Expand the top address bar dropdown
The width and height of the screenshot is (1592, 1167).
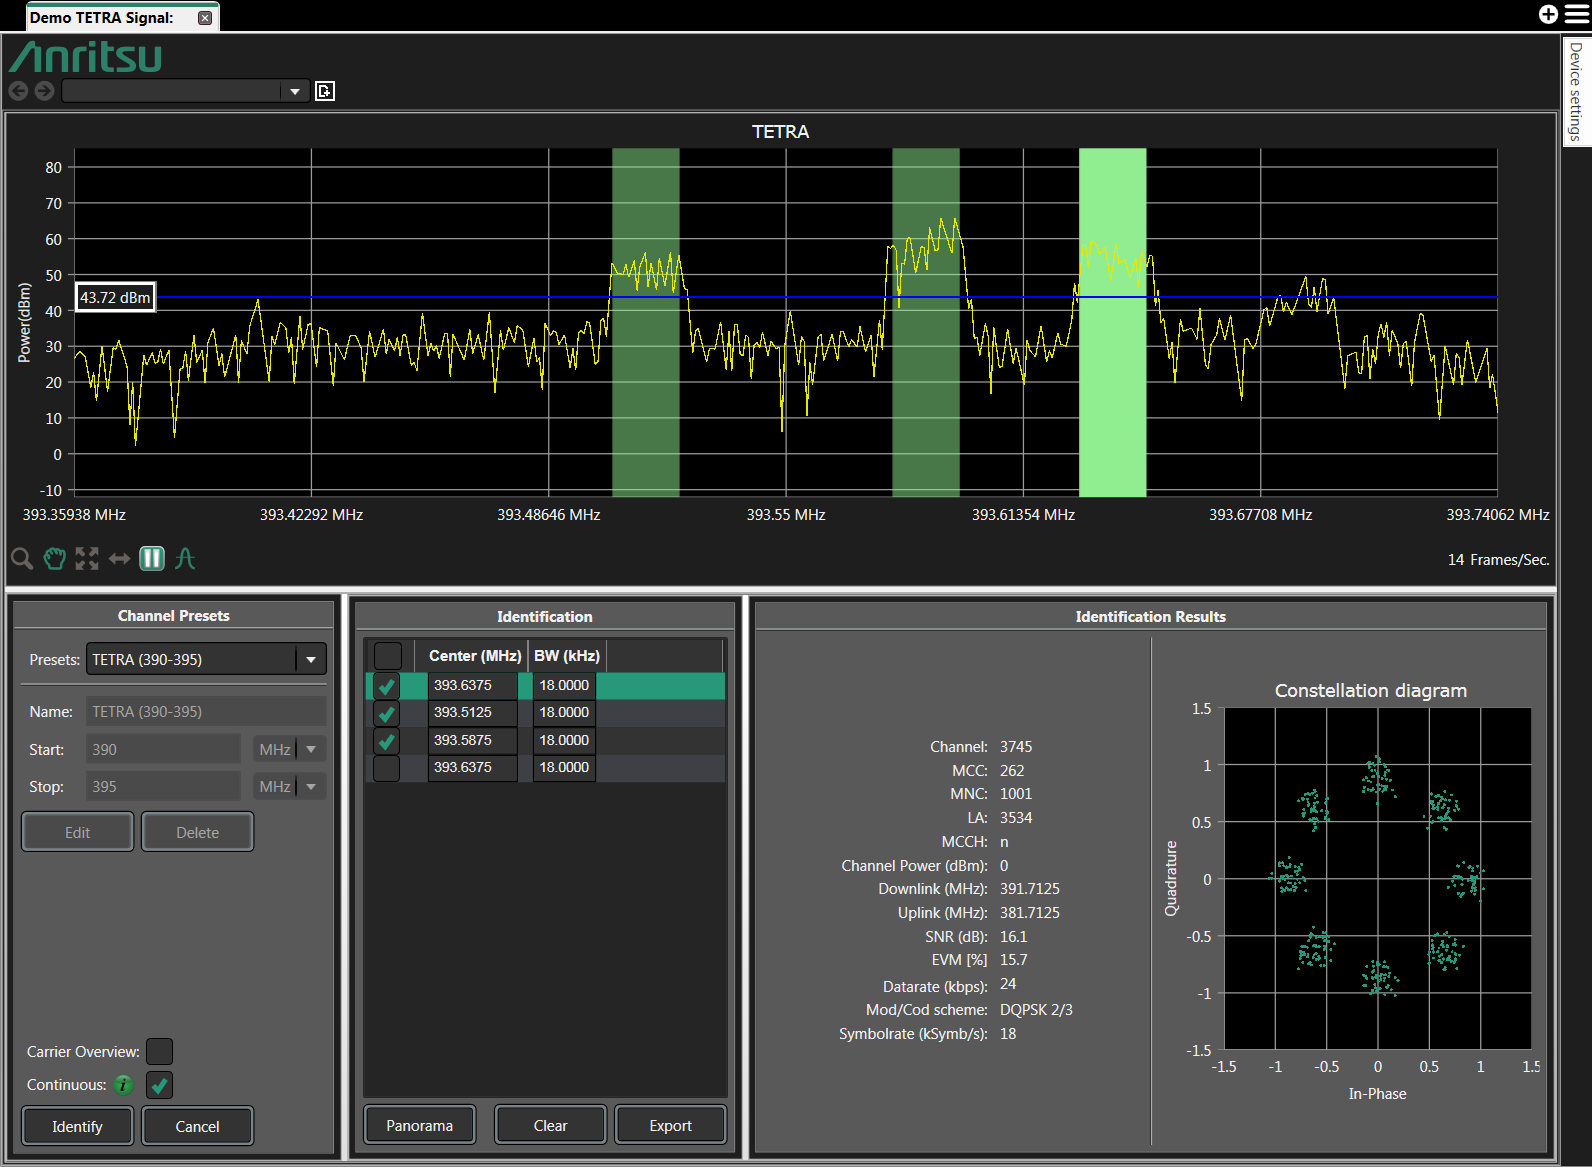pos(295,91)
